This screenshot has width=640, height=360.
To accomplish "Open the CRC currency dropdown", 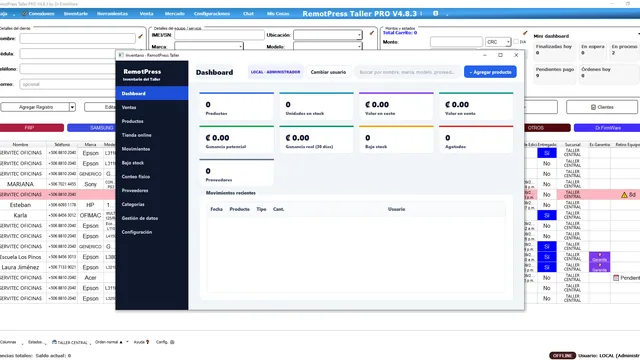I will [498, 42].
